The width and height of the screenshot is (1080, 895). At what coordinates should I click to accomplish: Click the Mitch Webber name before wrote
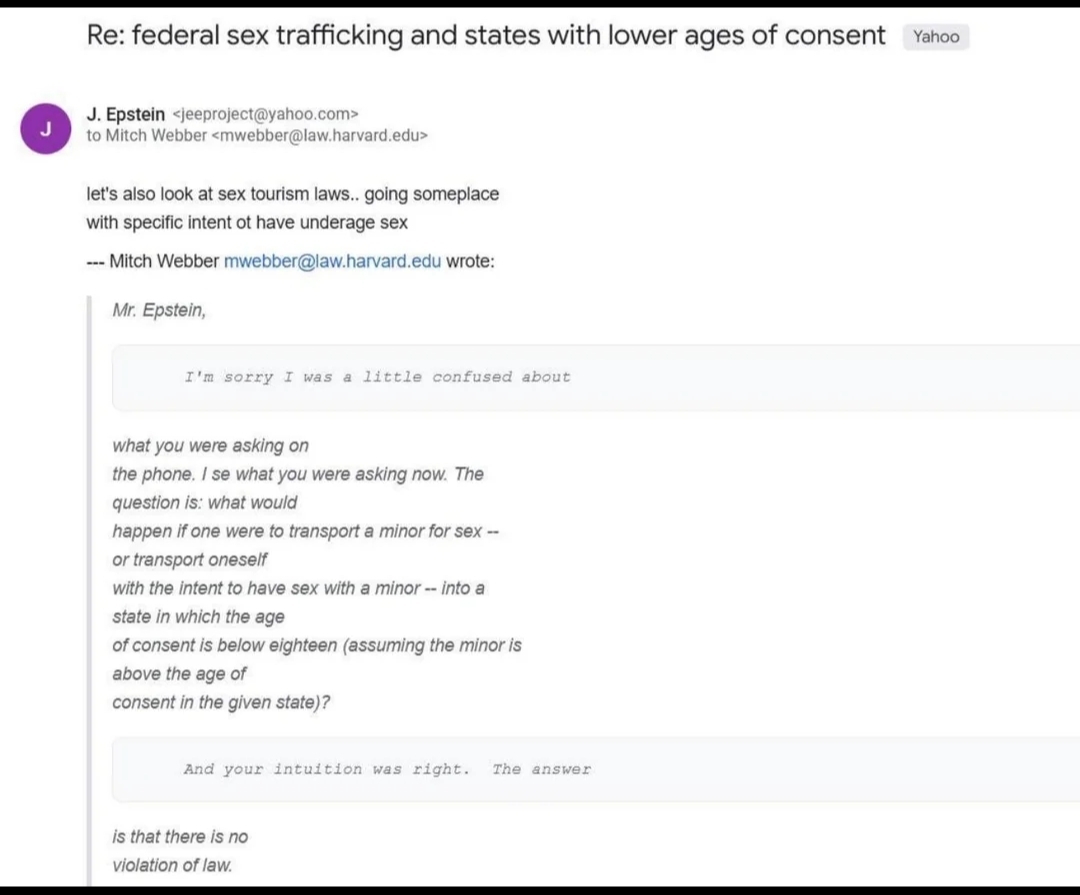pyautogui.click(x=163, y=262)
